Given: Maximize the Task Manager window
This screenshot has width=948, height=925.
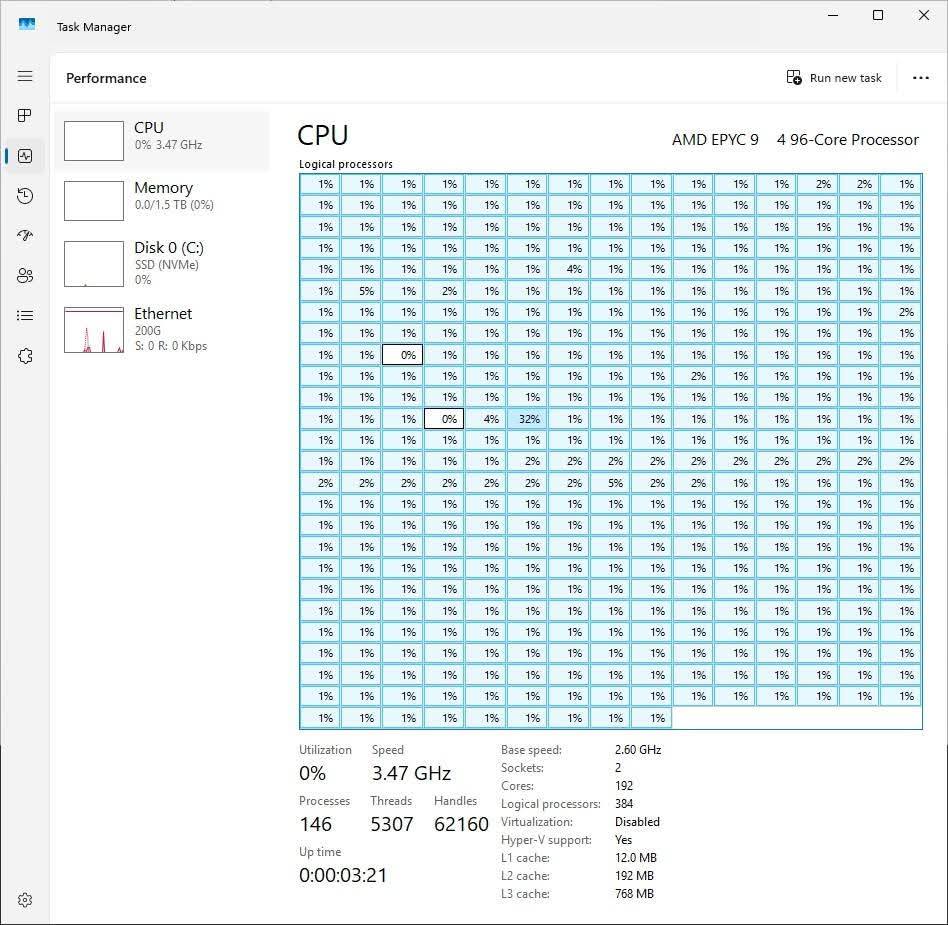Looking at the screenshot, I should tap(878, 15).
